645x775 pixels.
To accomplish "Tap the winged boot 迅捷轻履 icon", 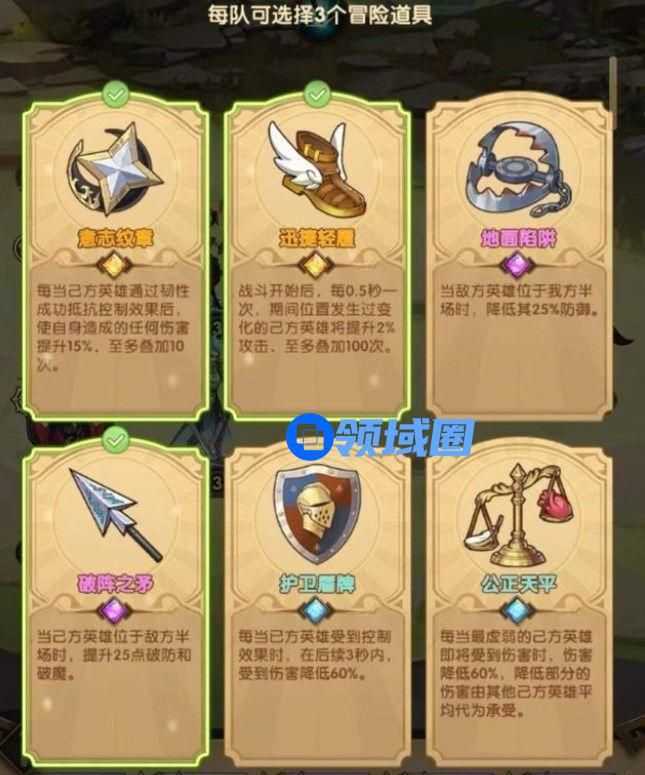I will pos(314,168).
